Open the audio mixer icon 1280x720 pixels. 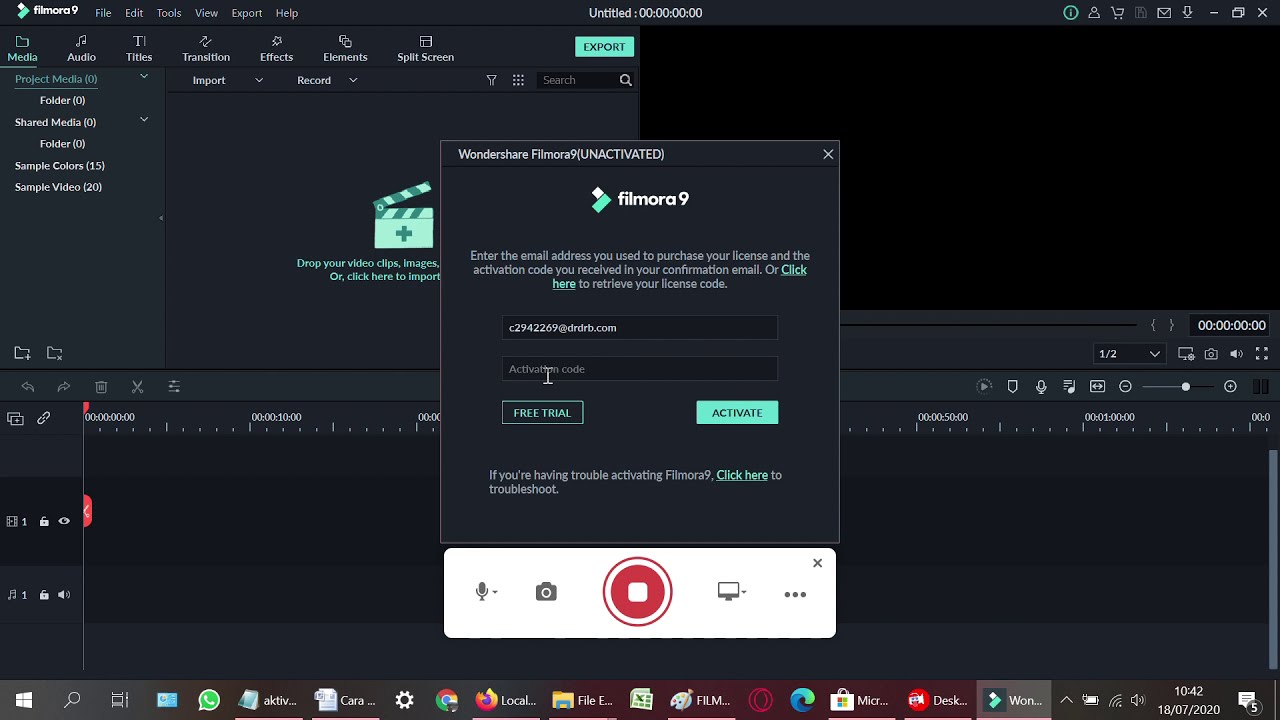1069,387
